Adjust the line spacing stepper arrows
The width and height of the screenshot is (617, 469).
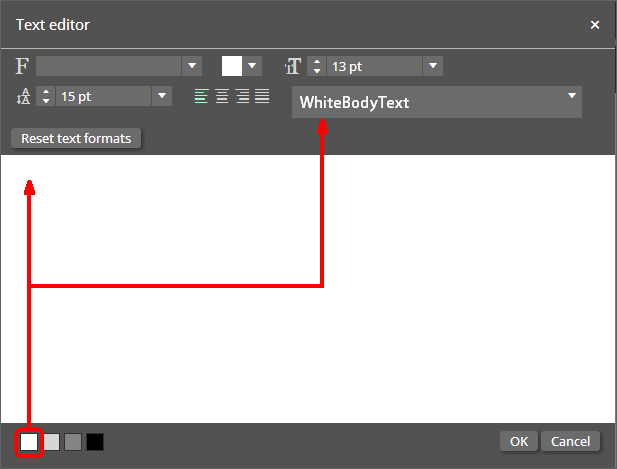coord(46,97)
